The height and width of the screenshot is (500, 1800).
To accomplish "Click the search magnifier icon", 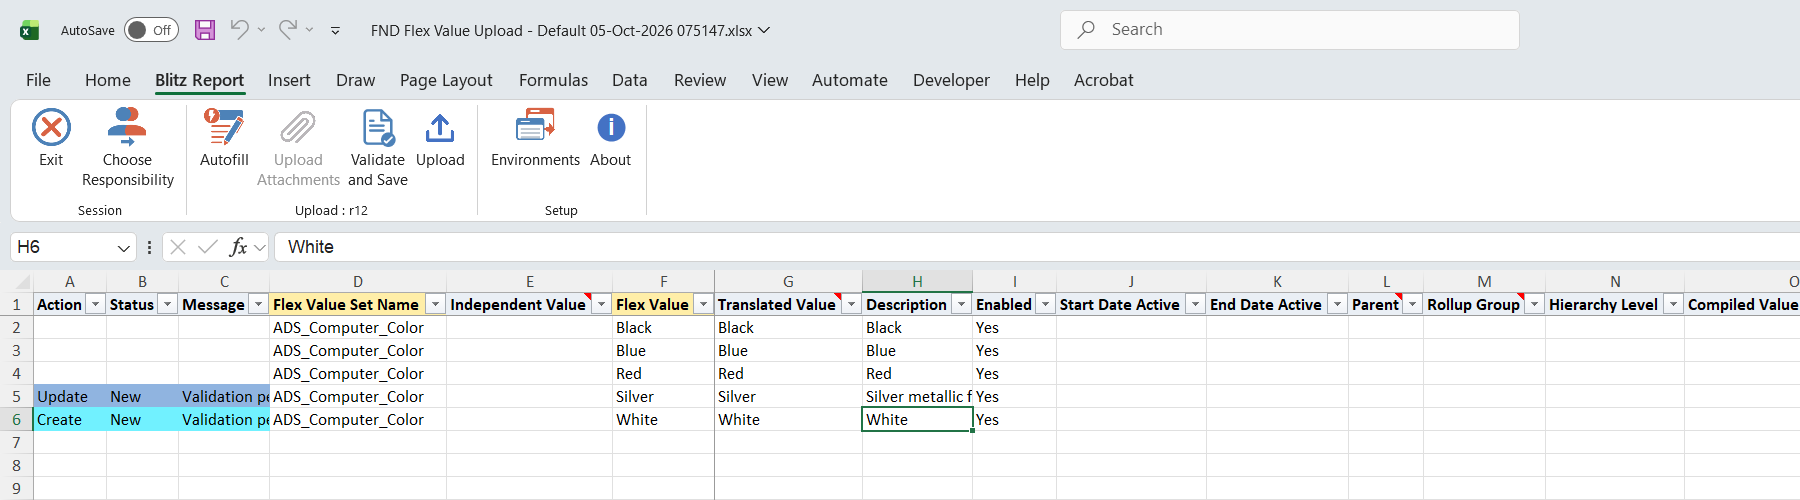I will click(1086, 30).
